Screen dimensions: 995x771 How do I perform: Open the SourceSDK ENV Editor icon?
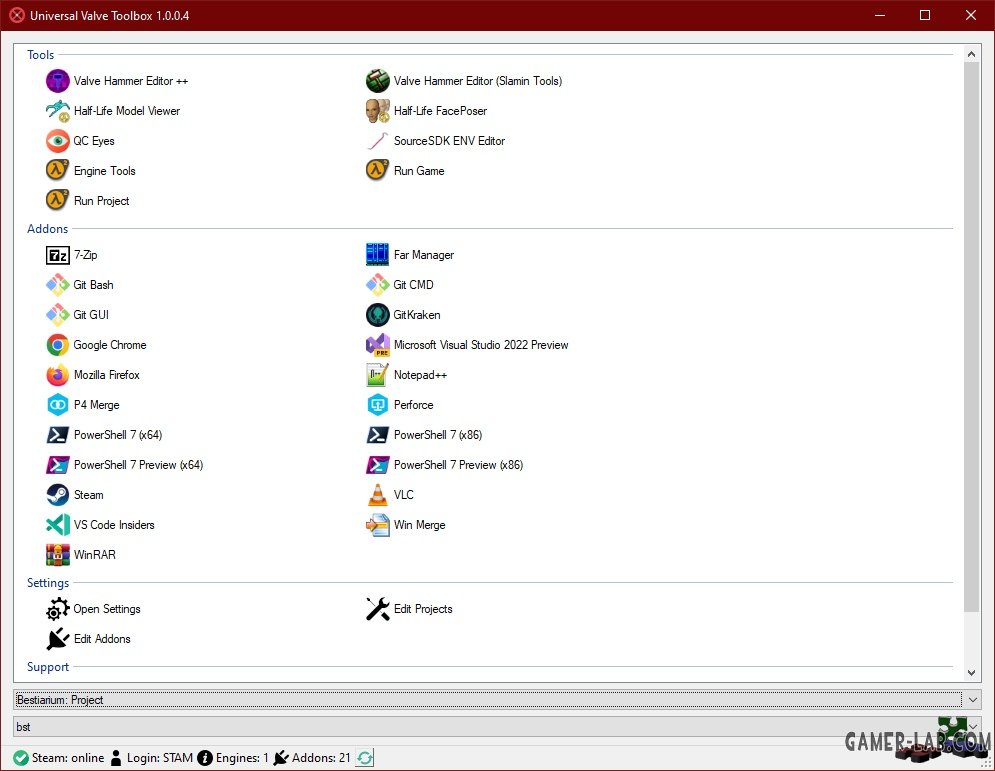[x=378, y=141]
